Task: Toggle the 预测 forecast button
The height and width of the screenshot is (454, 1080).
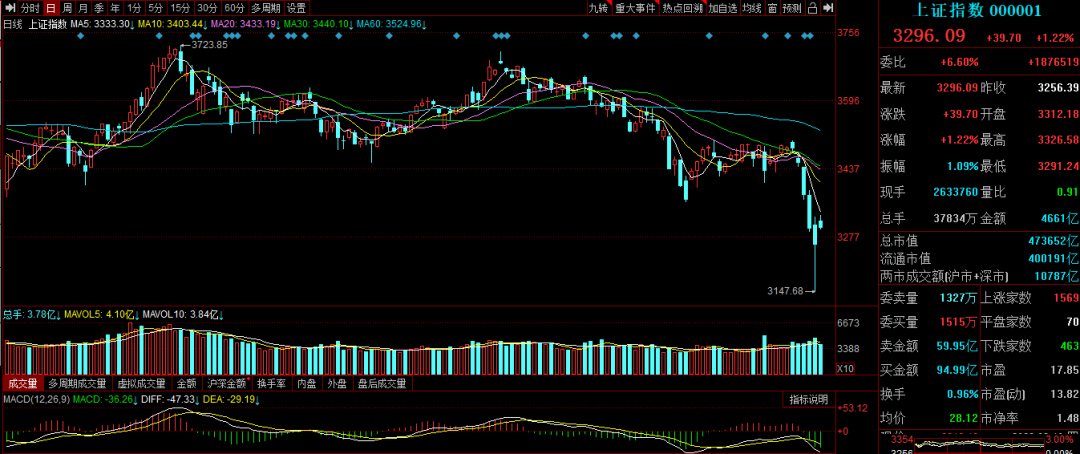Action: pos(792,8)
